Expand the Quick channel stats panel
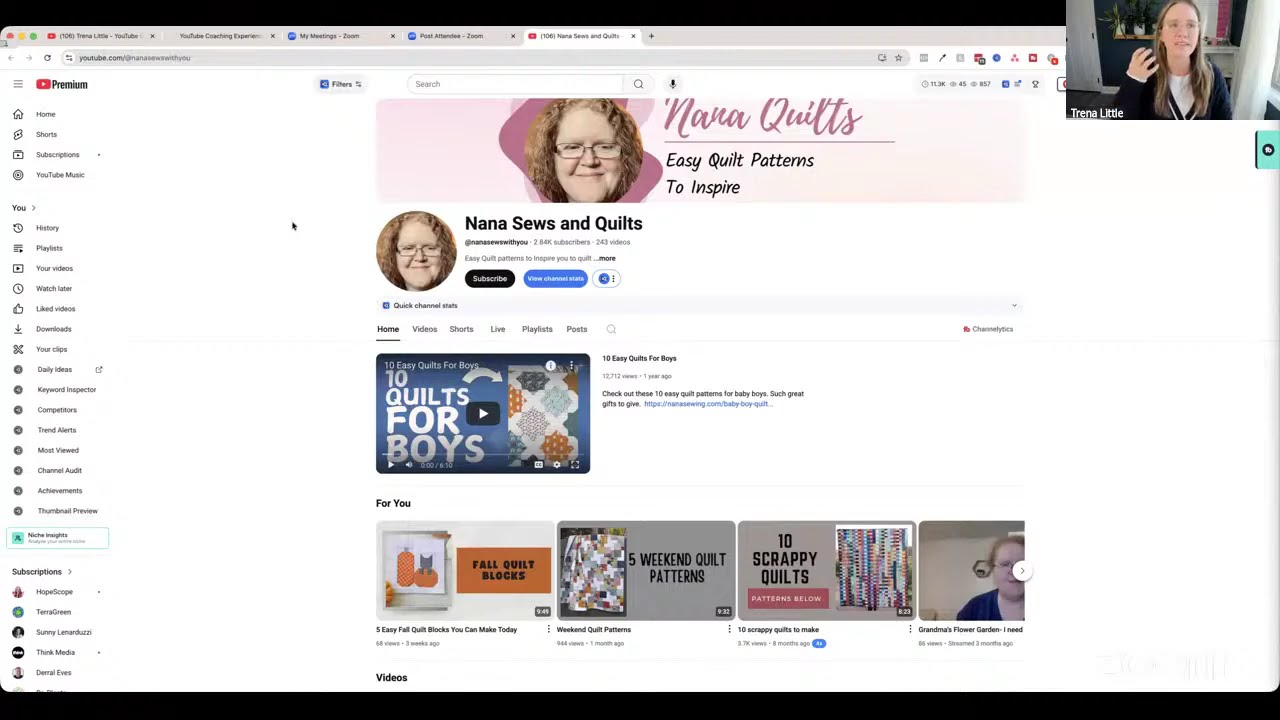1280x720 pixels. click(1014, 306)
